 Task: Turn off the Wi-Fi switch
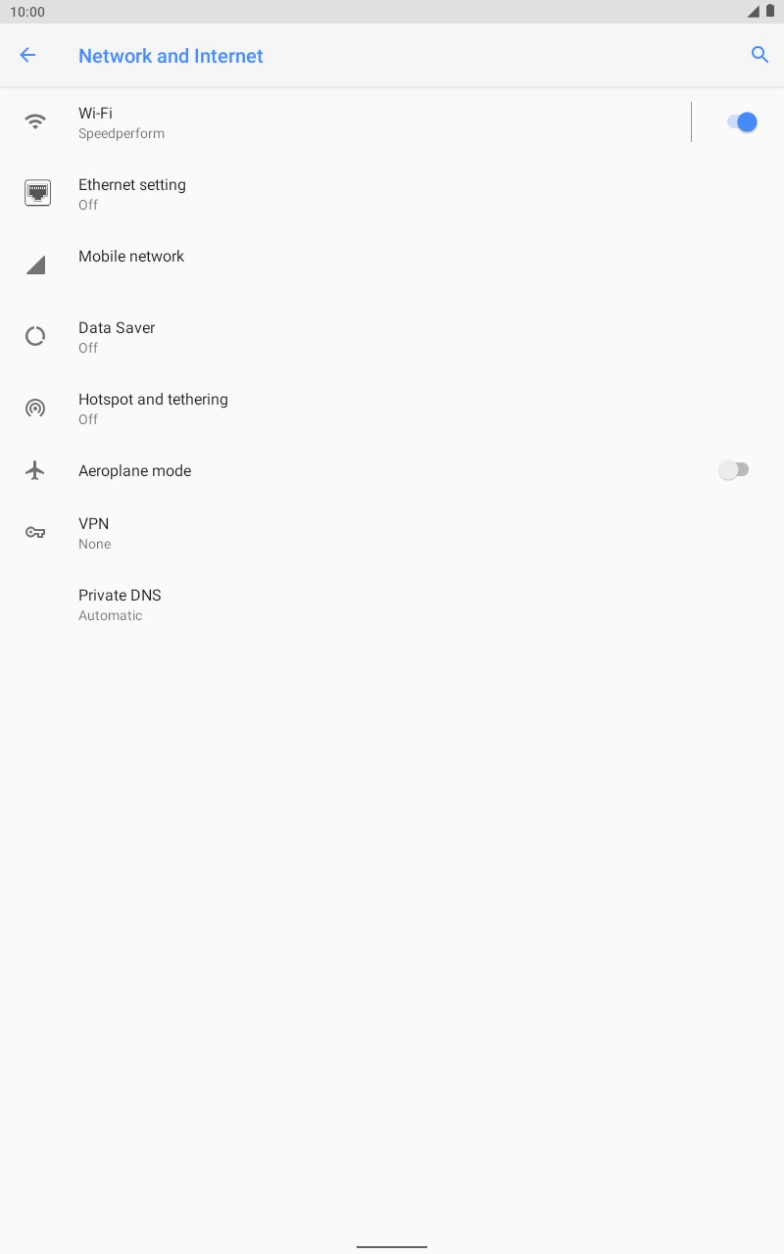[x=742, y=122]
